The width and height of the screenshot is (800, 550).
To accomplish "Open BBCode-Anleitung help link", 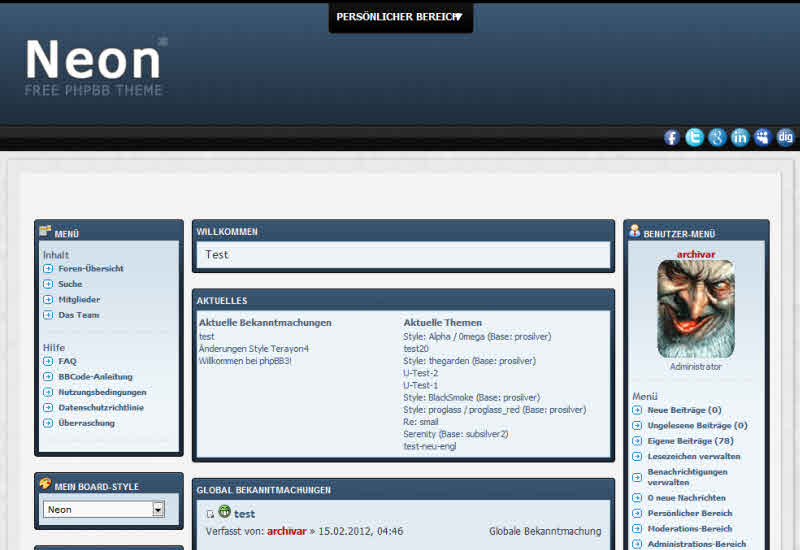I will tap(95, 377).
